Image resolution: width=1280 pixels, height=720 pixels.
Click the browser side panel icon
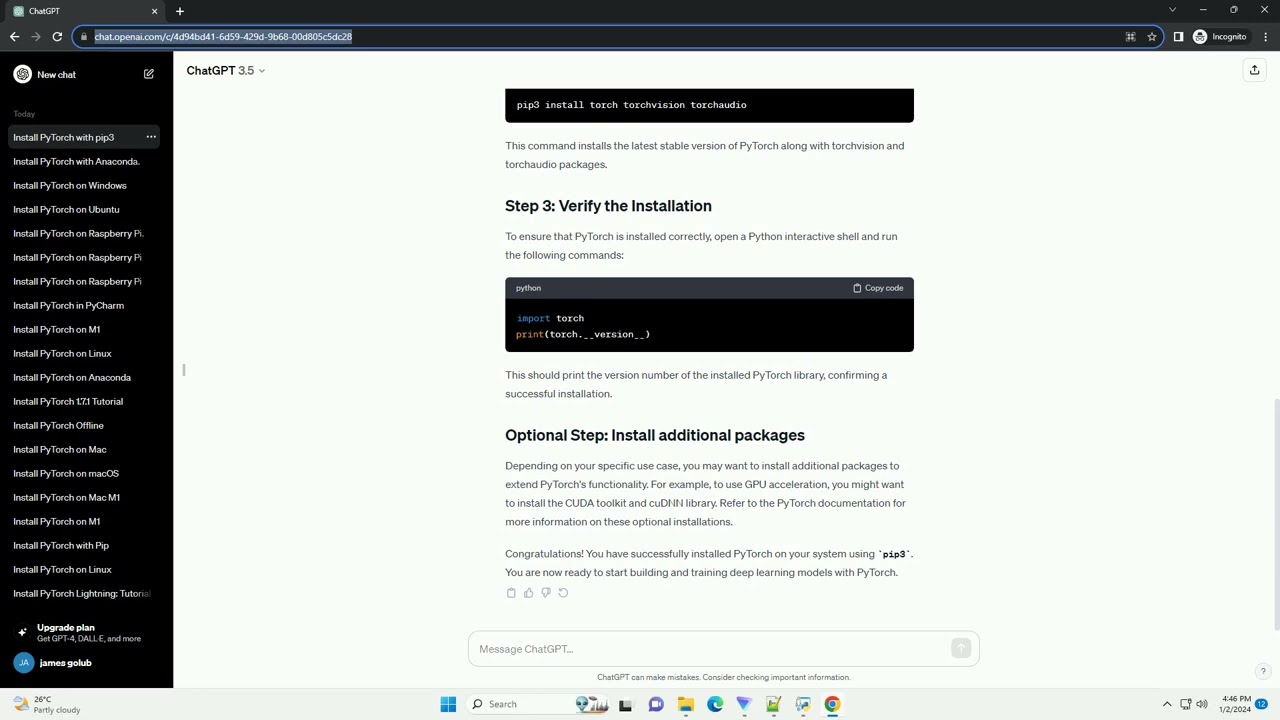[1178, 36]
